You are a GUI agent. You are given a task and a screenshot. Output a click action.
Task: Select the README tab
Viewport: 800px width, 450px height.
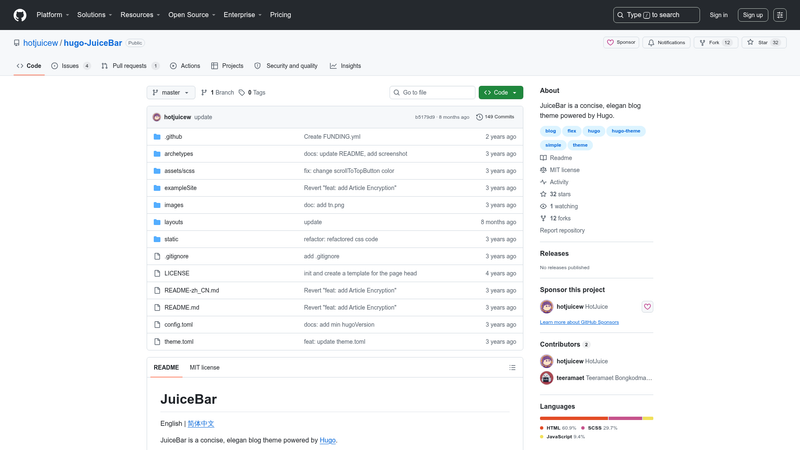pos(166,367)
